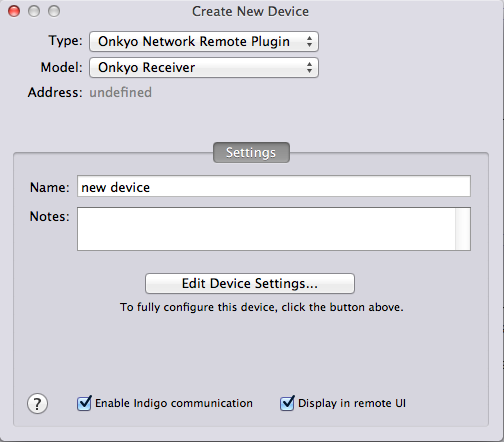
Task: Open the Model dropdown showing Onkyo Receiver
Action: pos(204,68)
